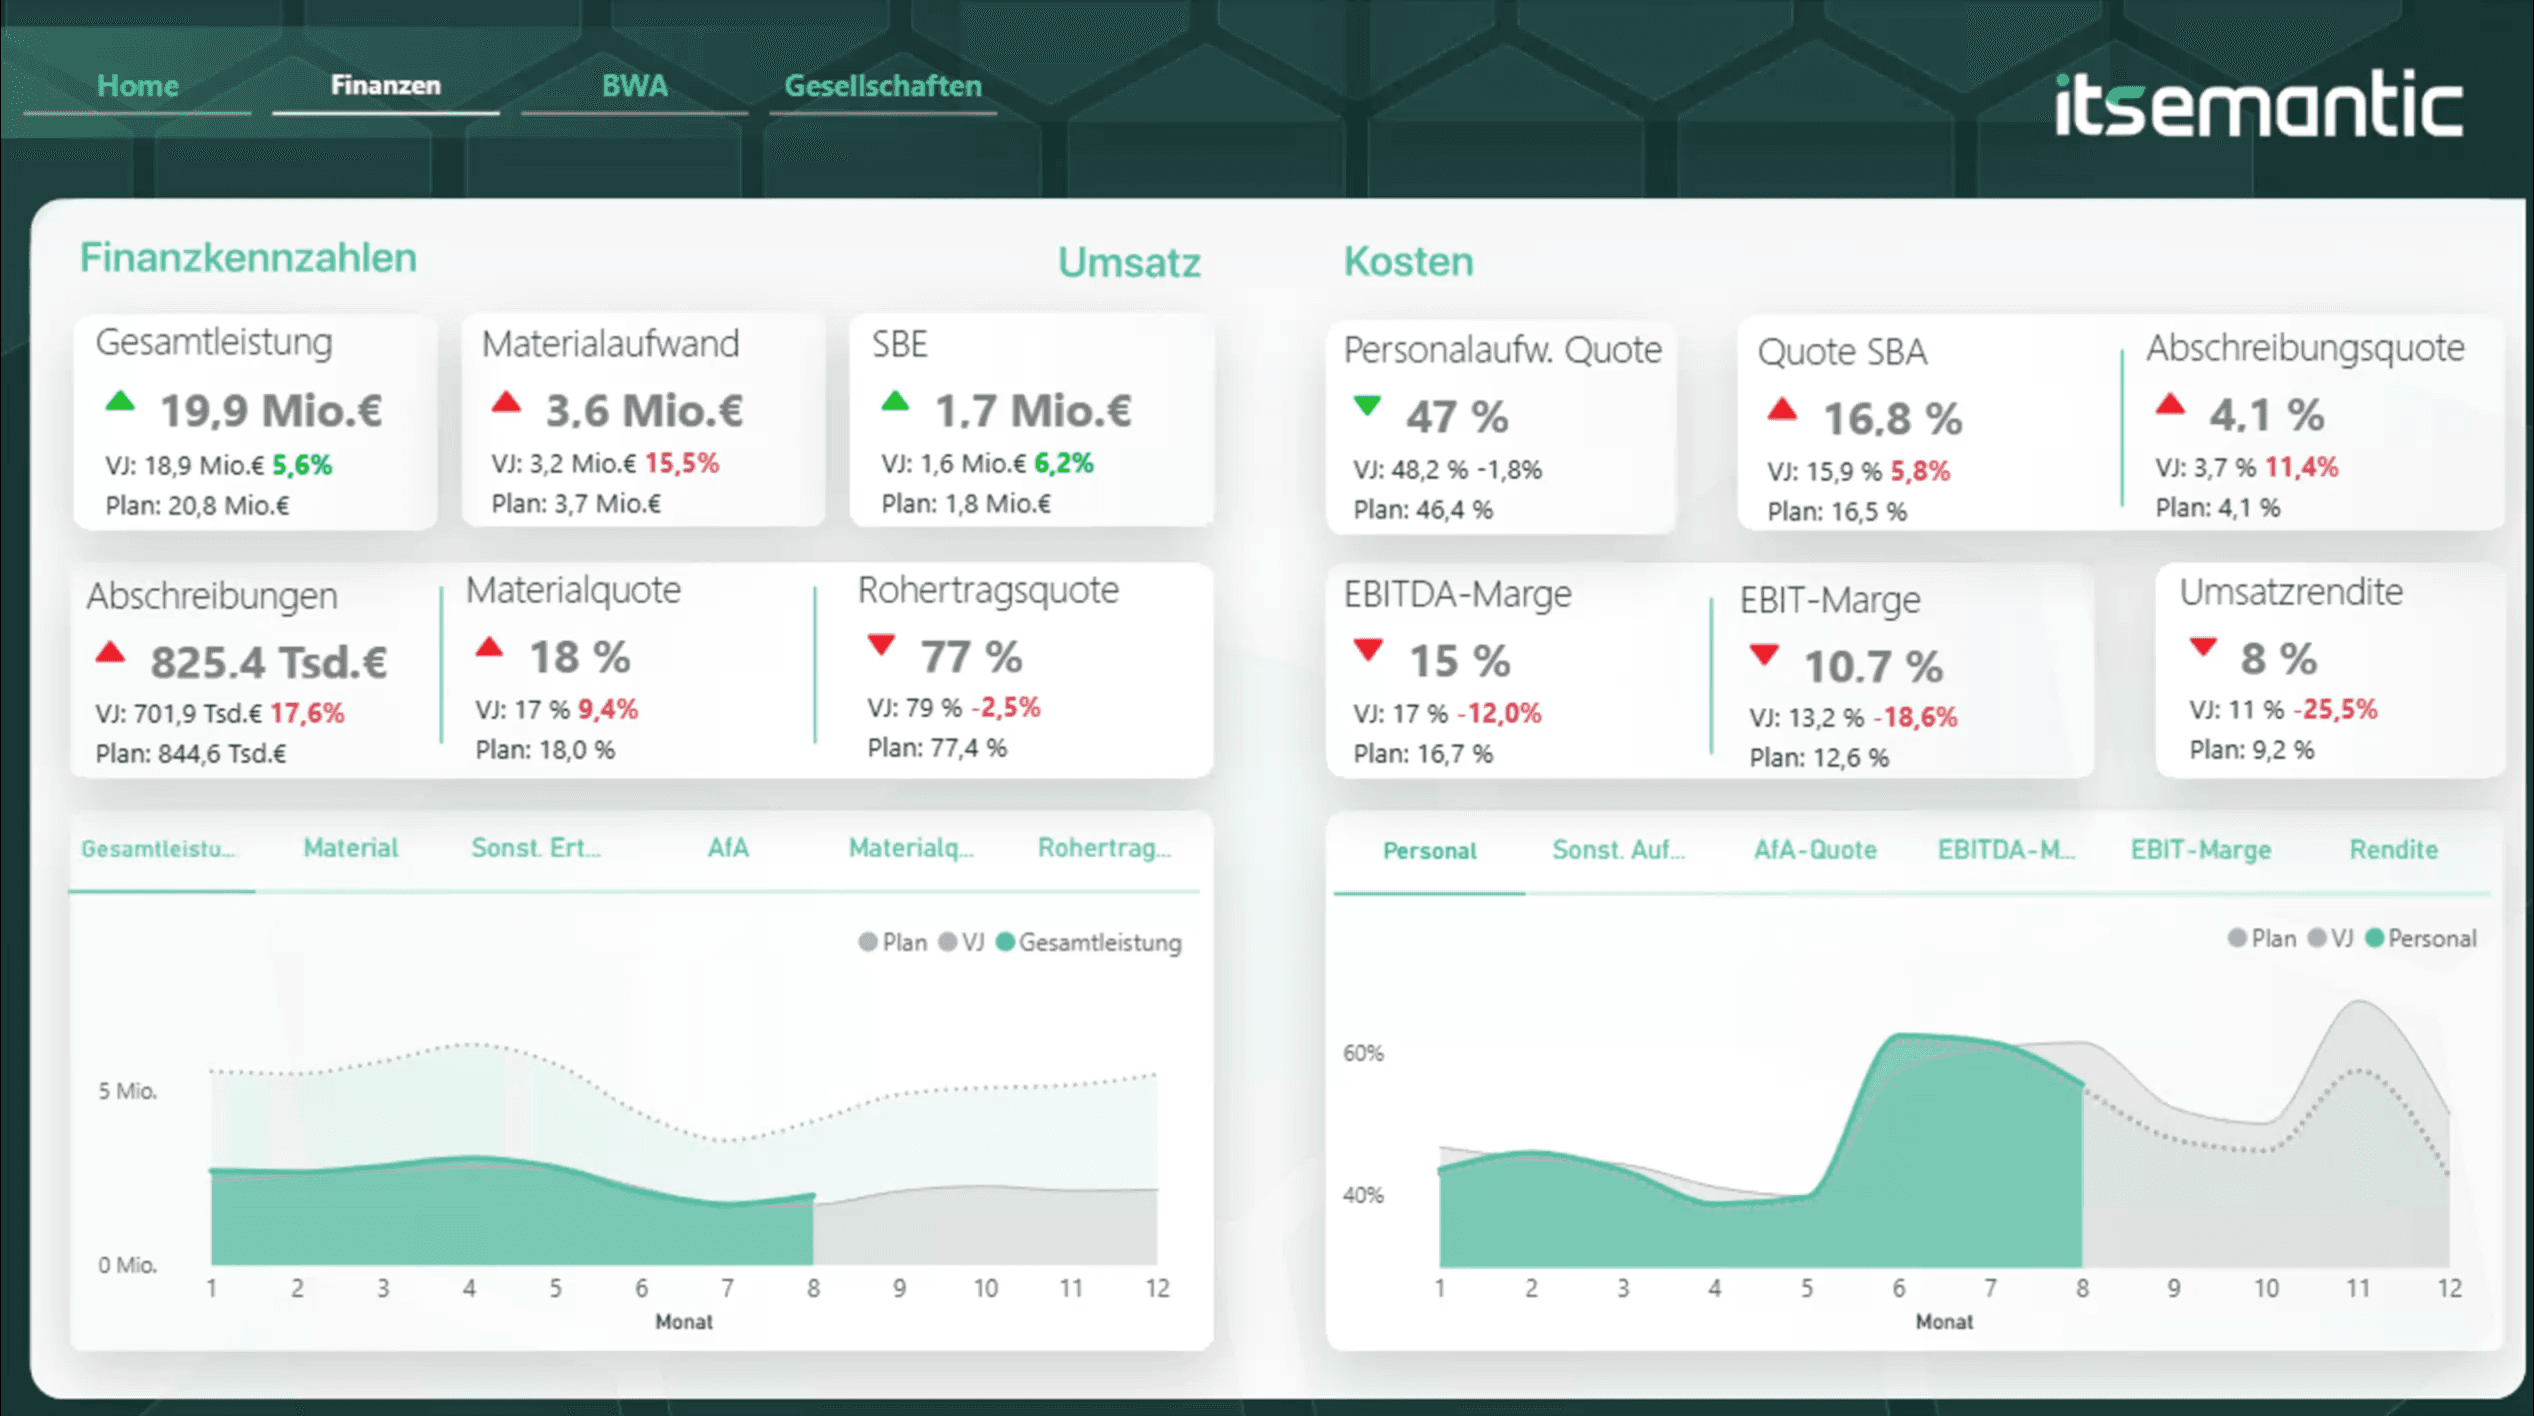
Task: Switch to the Material chart tab
Action: pyautogui.click(x=350, y=848)
